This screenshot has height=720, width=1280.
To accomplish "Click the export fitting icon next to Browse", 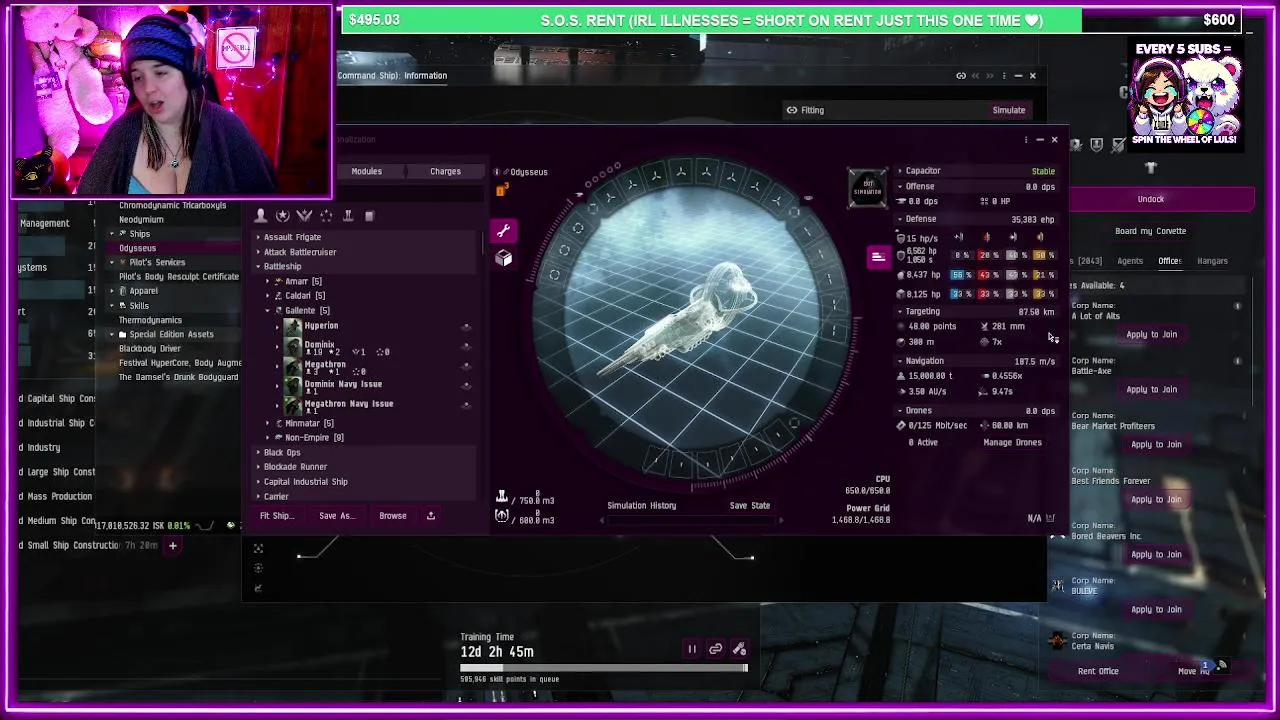I will coord(431,516).
